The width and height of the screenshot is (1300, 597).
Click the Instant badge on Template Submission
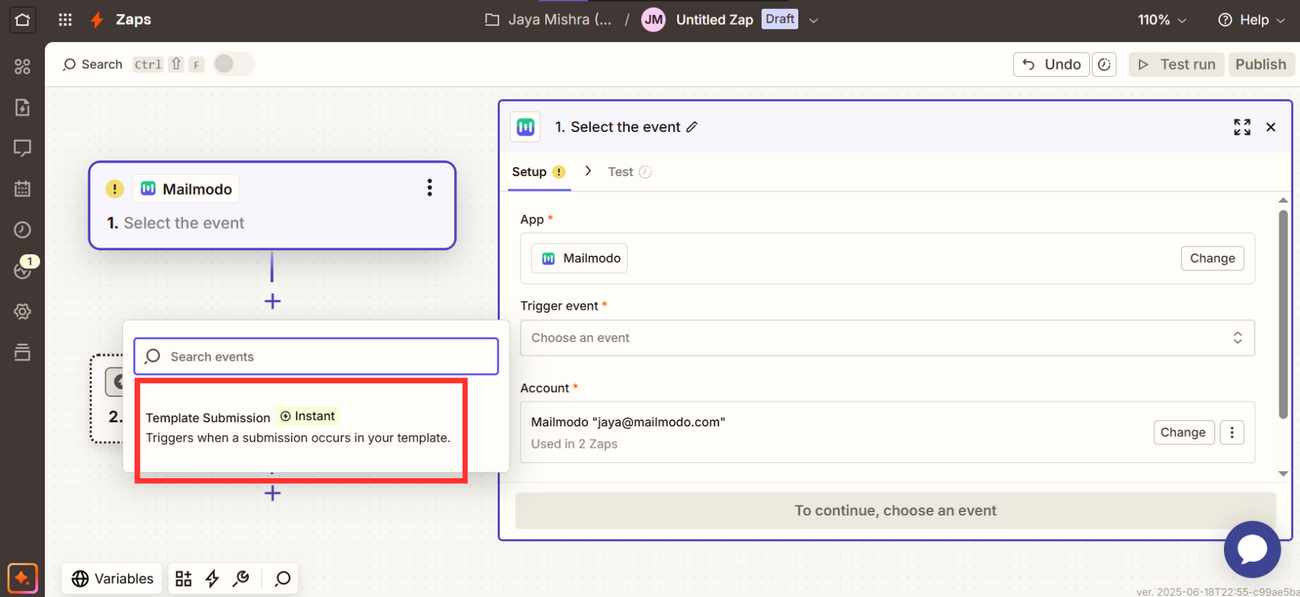pos(308,416)
